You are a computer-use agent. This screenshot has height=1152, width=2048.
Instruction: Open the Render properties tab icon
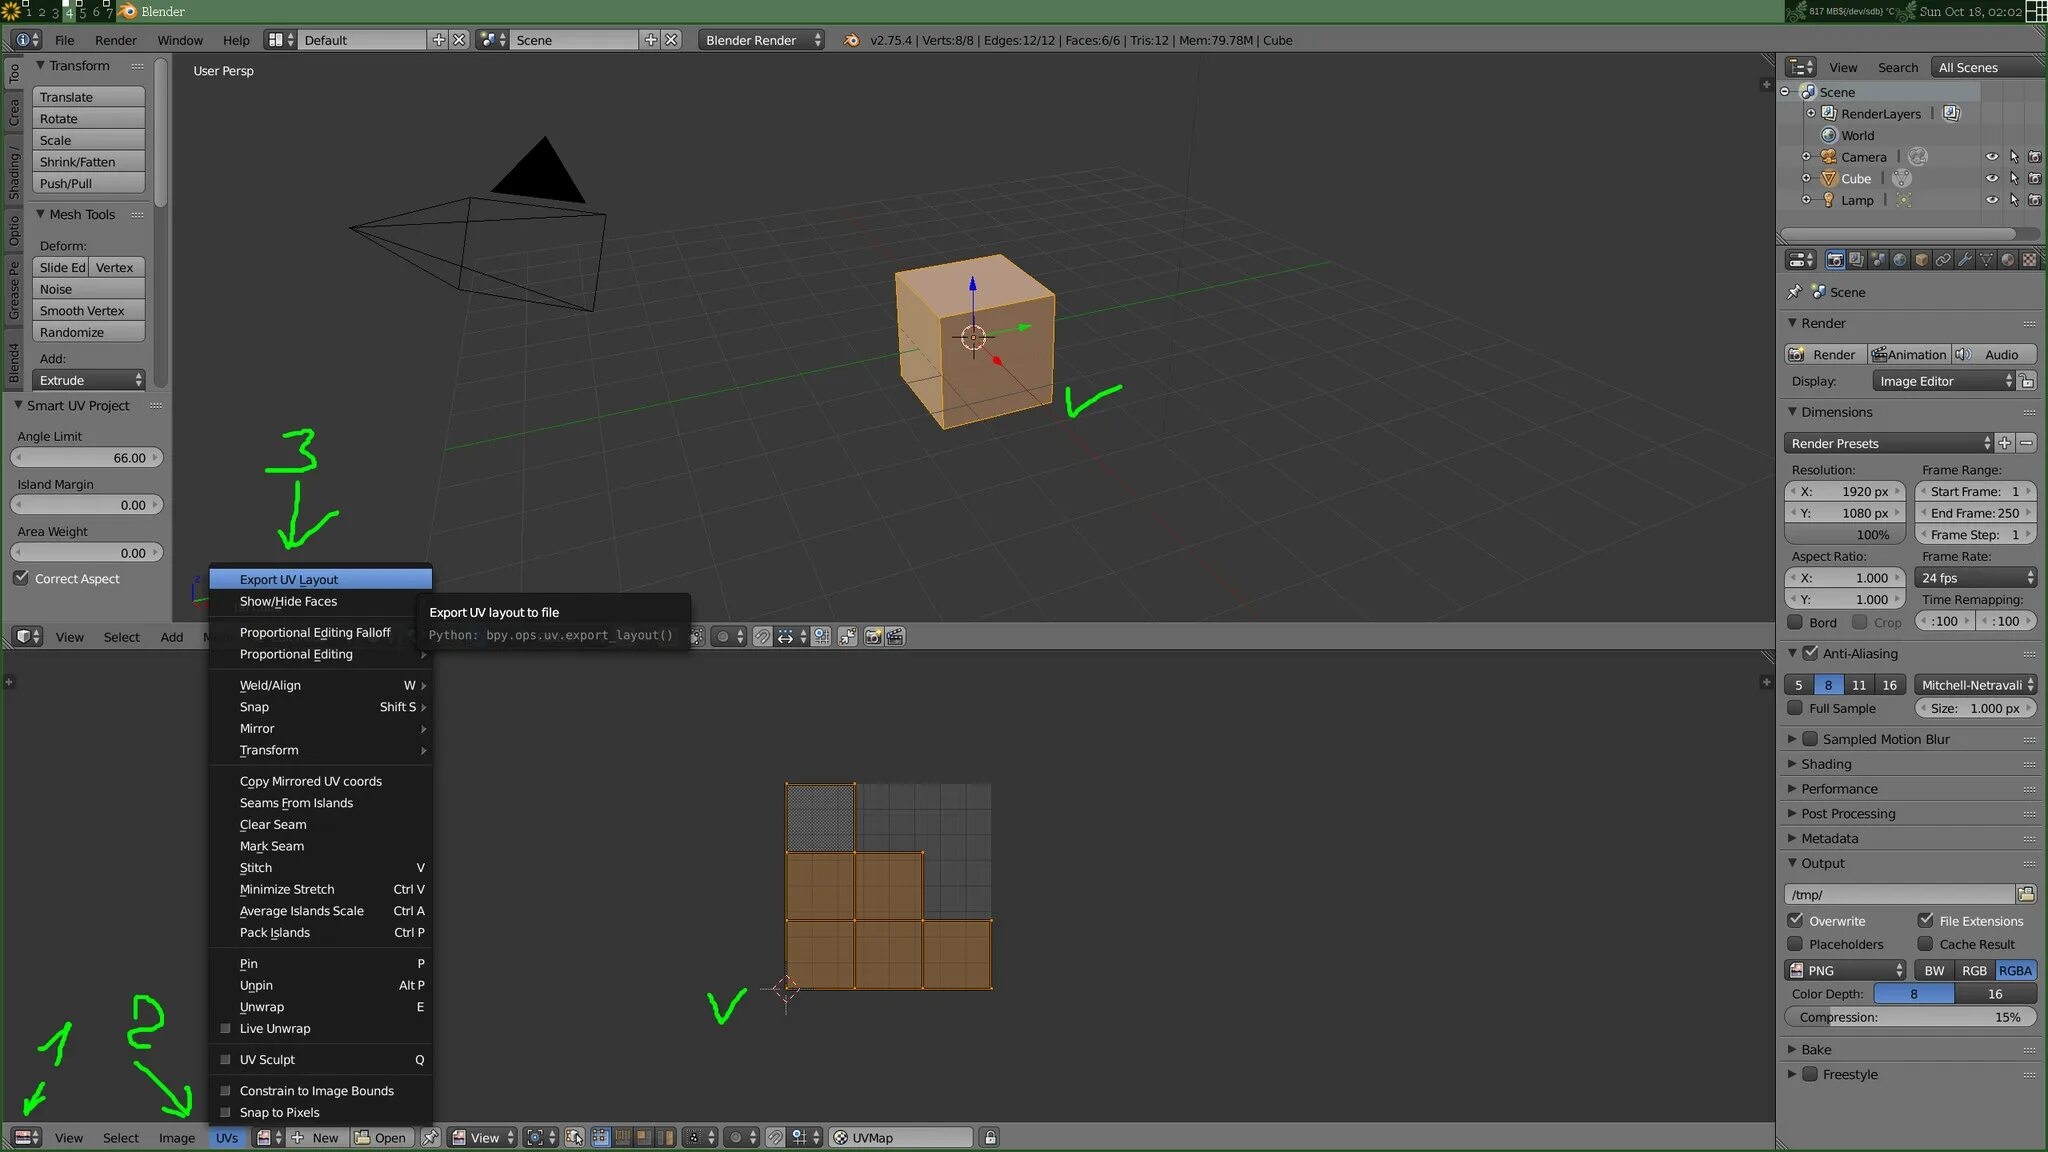[1834, 260]
